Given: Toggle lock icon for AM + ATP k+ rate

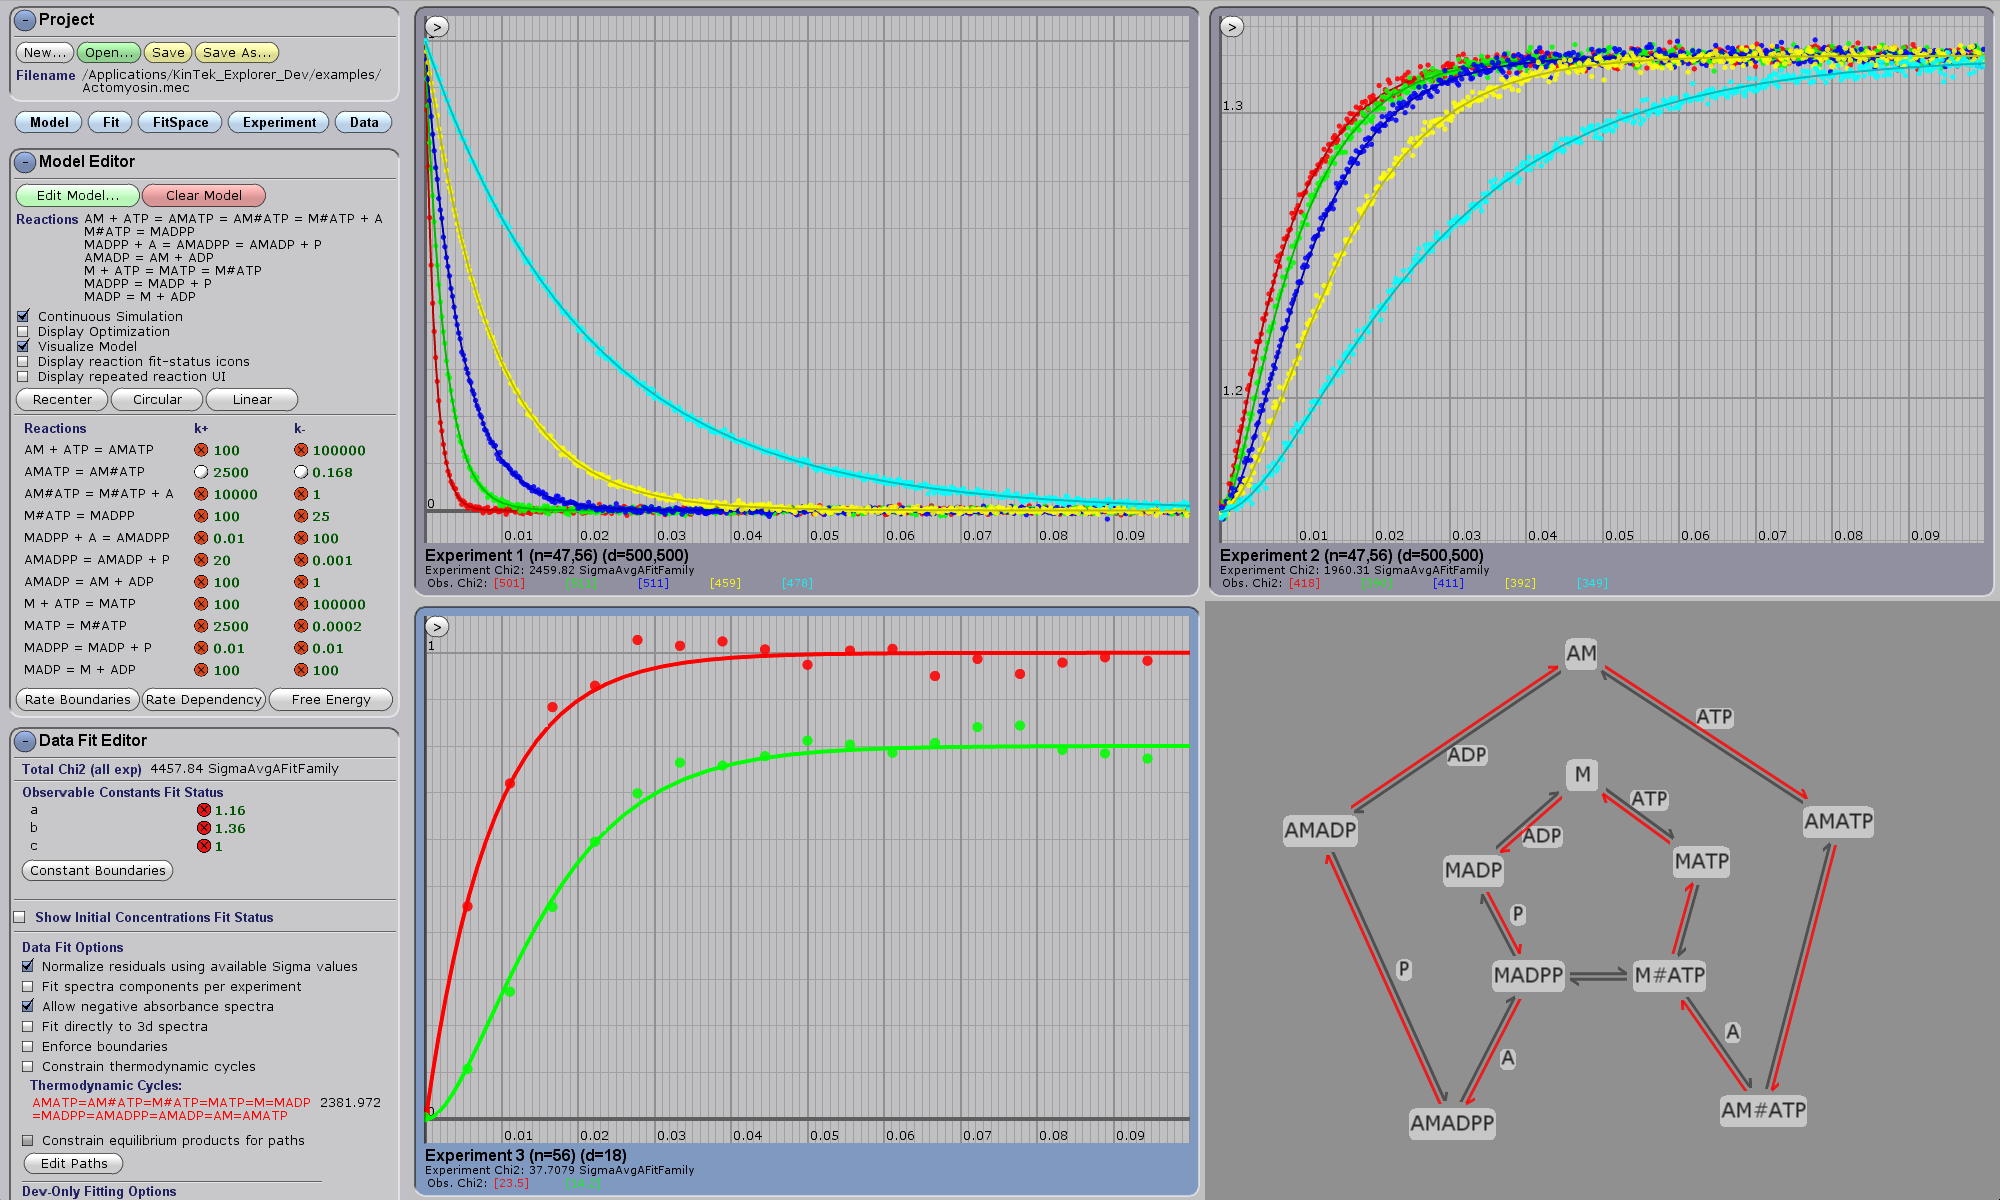Looking at the screenshot, I should 201,450.
